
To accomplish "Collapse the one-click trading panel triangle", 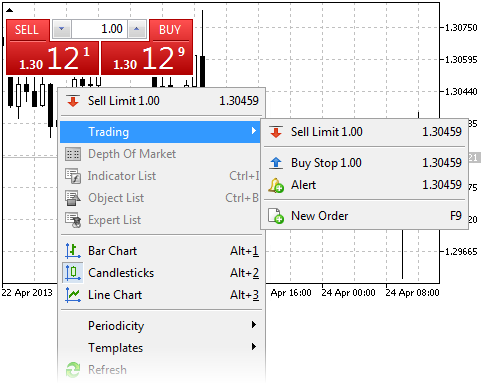I will point(9,10).
